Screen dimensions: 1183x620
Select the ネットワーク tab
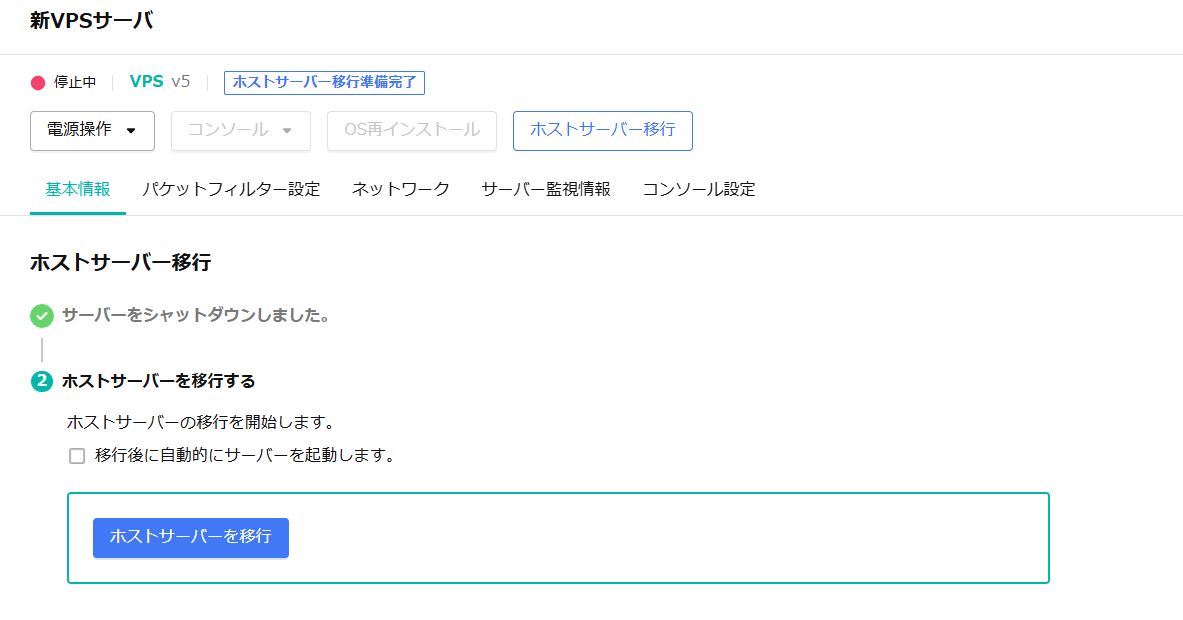tap(400, 188)
